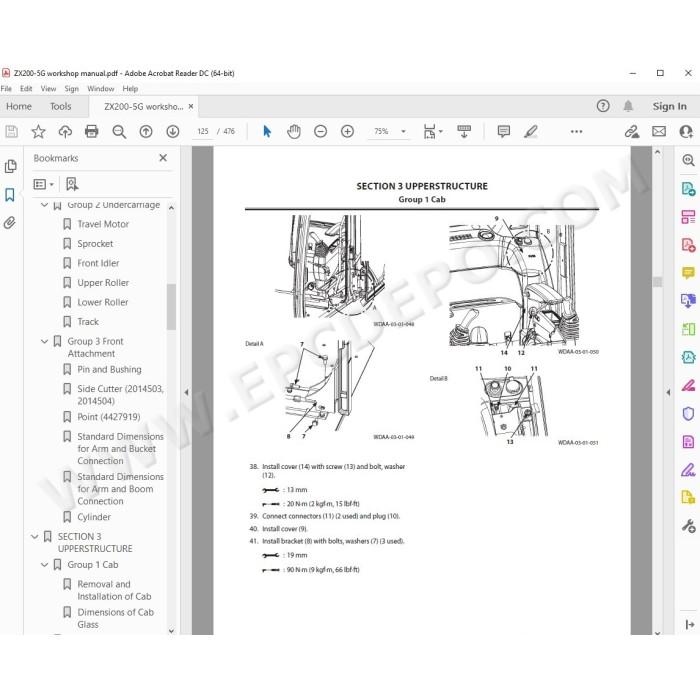Add file to starred favorites
This screenshot has height=700, width=700.
point(38,131)
